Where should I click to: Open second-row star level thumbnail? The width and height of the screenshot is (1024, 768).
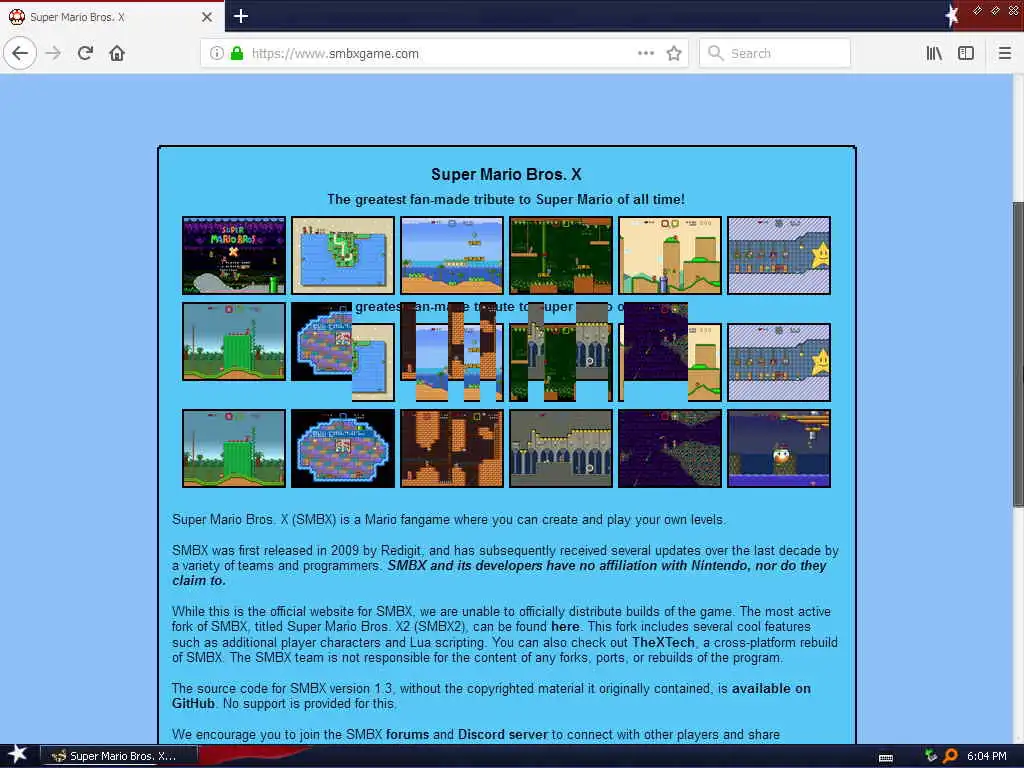779,362
